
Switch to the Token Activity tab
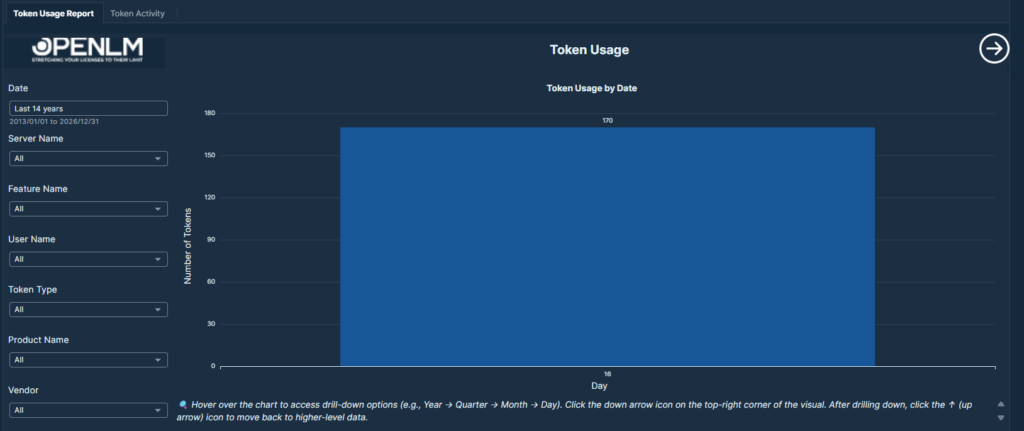(137, 13)
